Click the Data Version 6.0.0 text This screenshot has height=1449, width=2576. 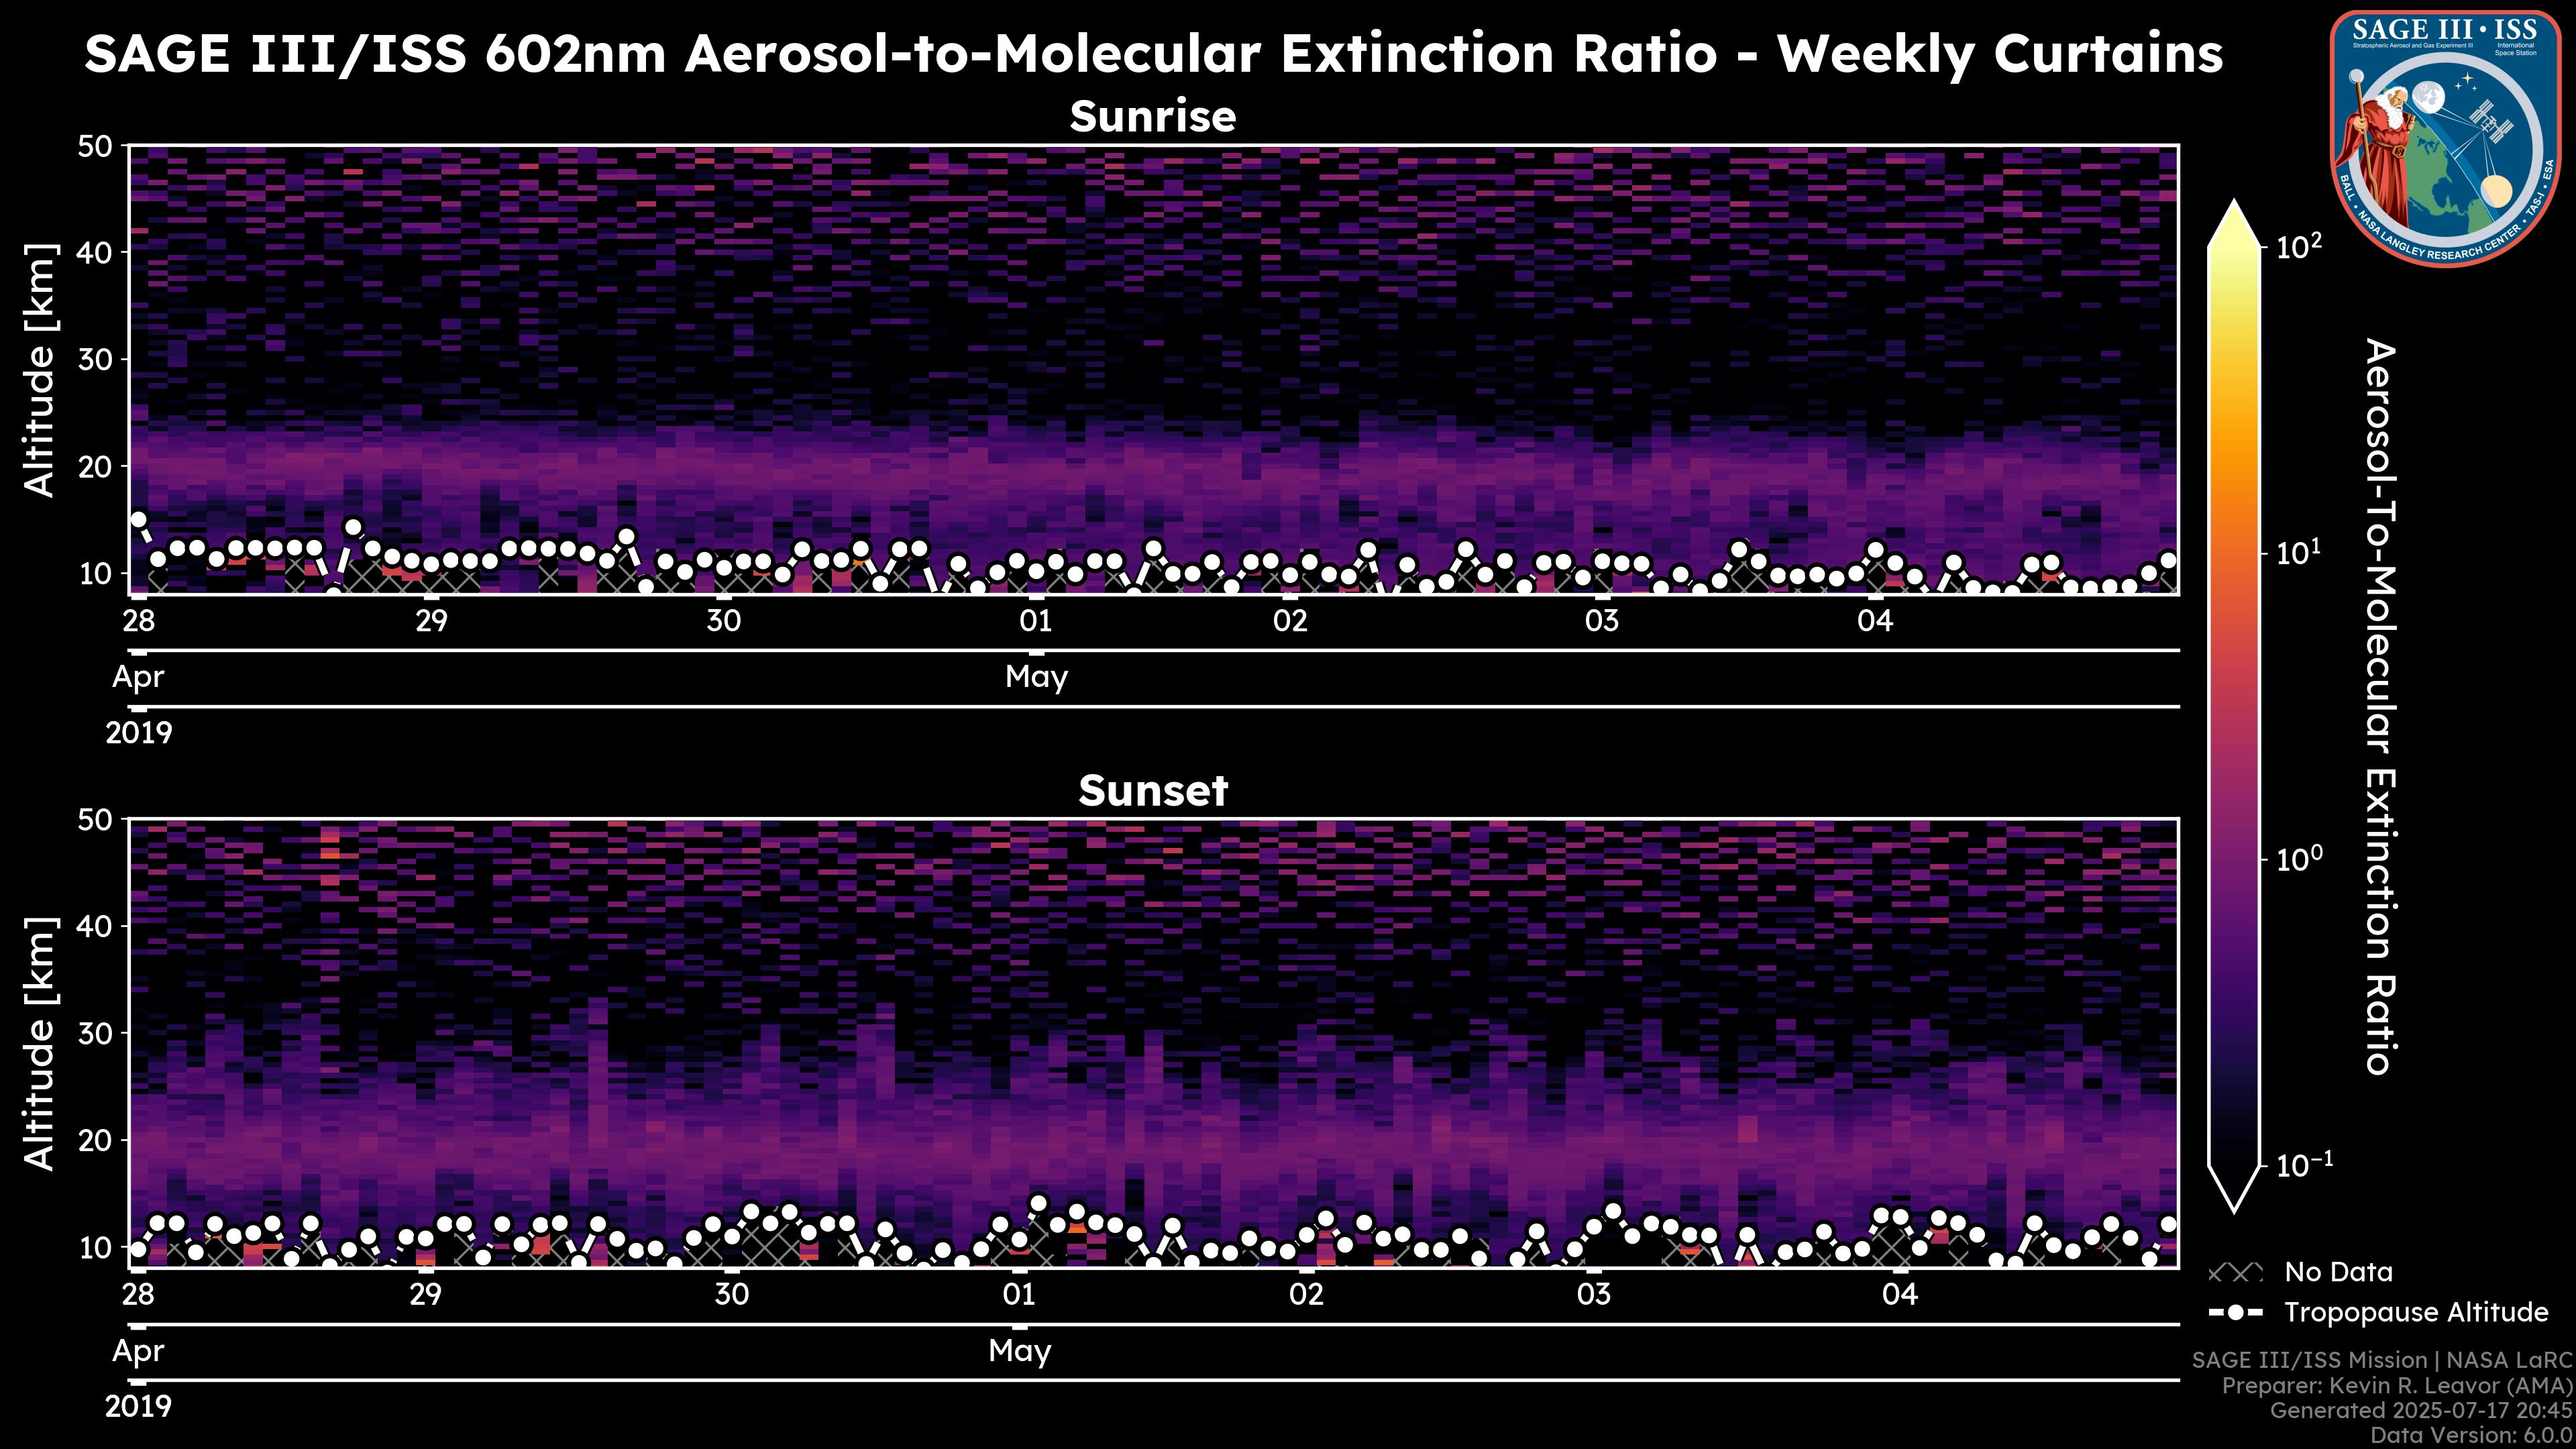(2472, 1436)
